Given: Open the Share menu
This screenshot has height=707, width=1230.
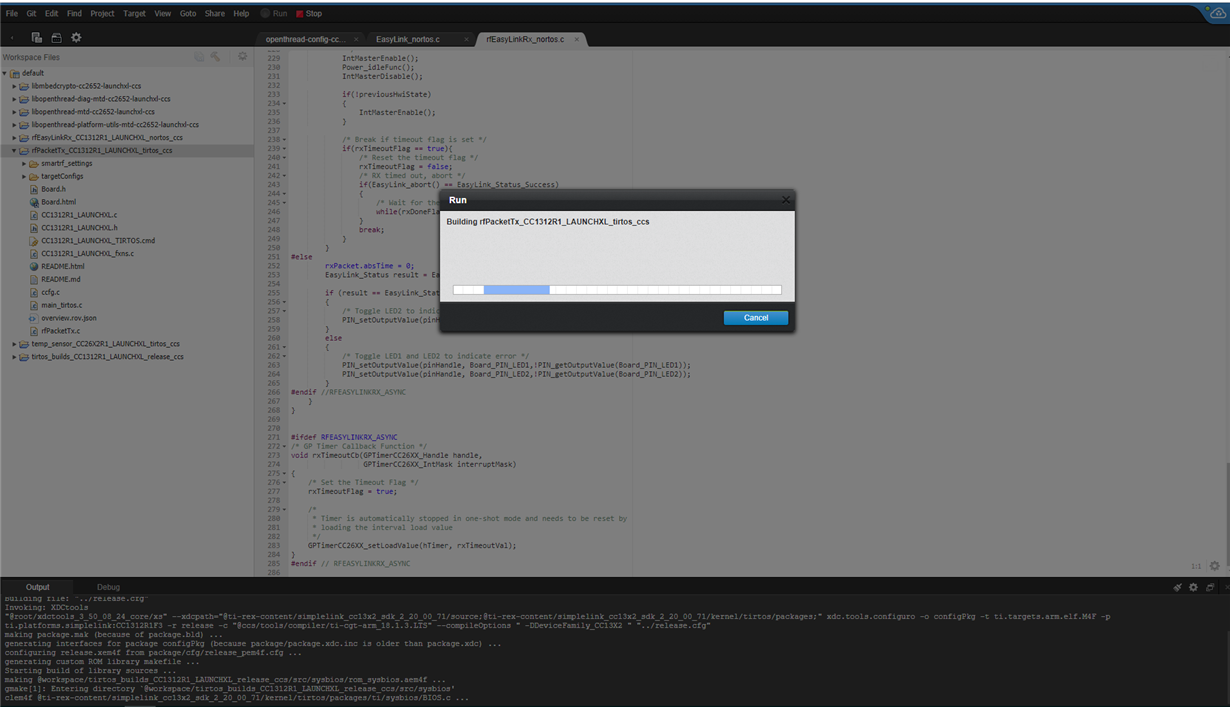Looking at the screenshot, I should pos(215,14).
